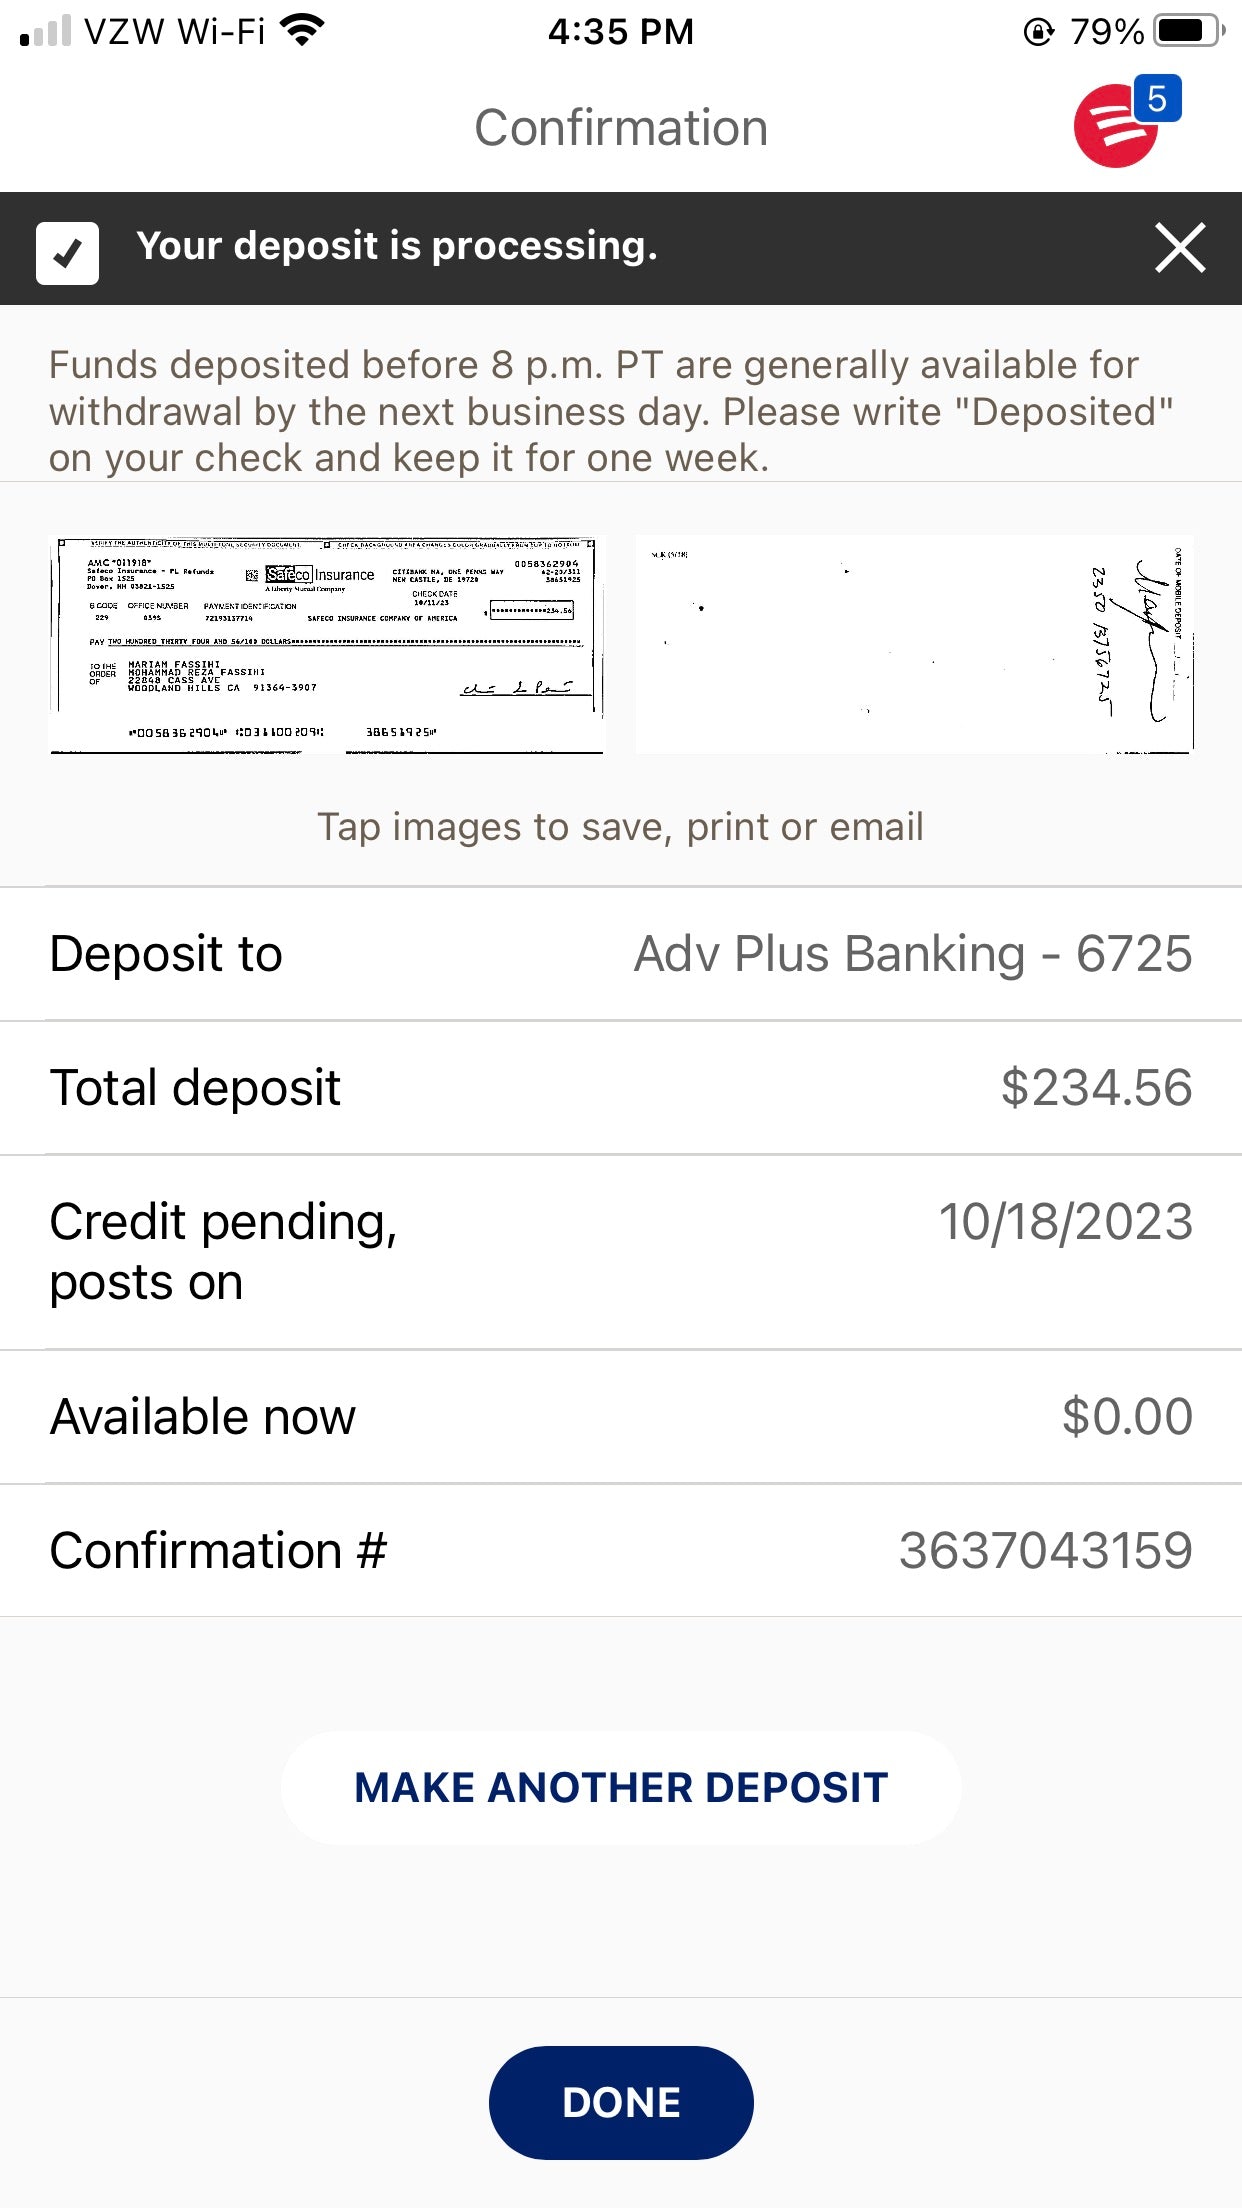Tap the blue notification badge showing 5
The height and width of the screenshot is (2208, 1242).
tap(1157, 99)
